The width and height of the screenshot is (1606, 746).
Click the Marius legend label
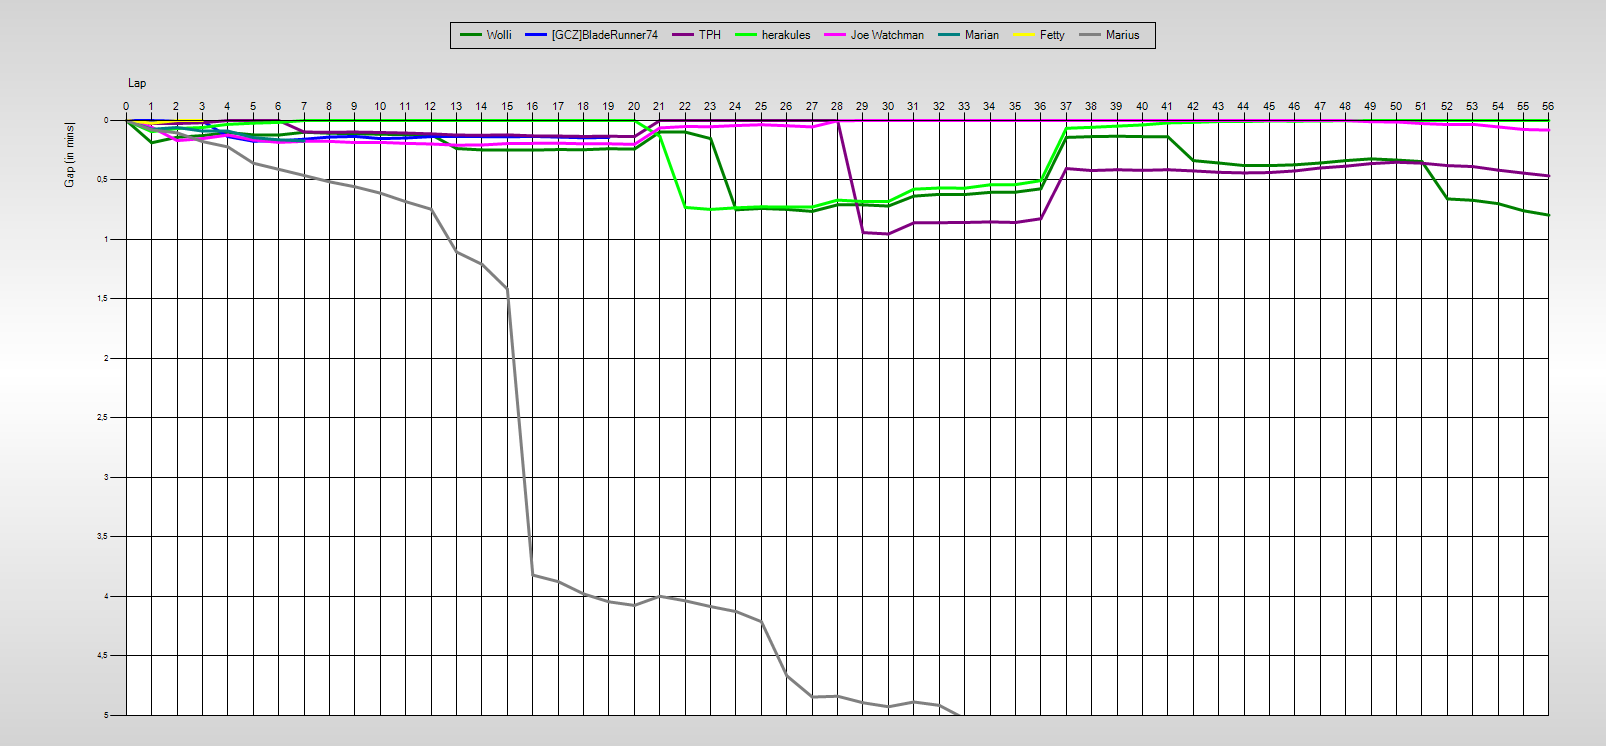[1122, 35]
